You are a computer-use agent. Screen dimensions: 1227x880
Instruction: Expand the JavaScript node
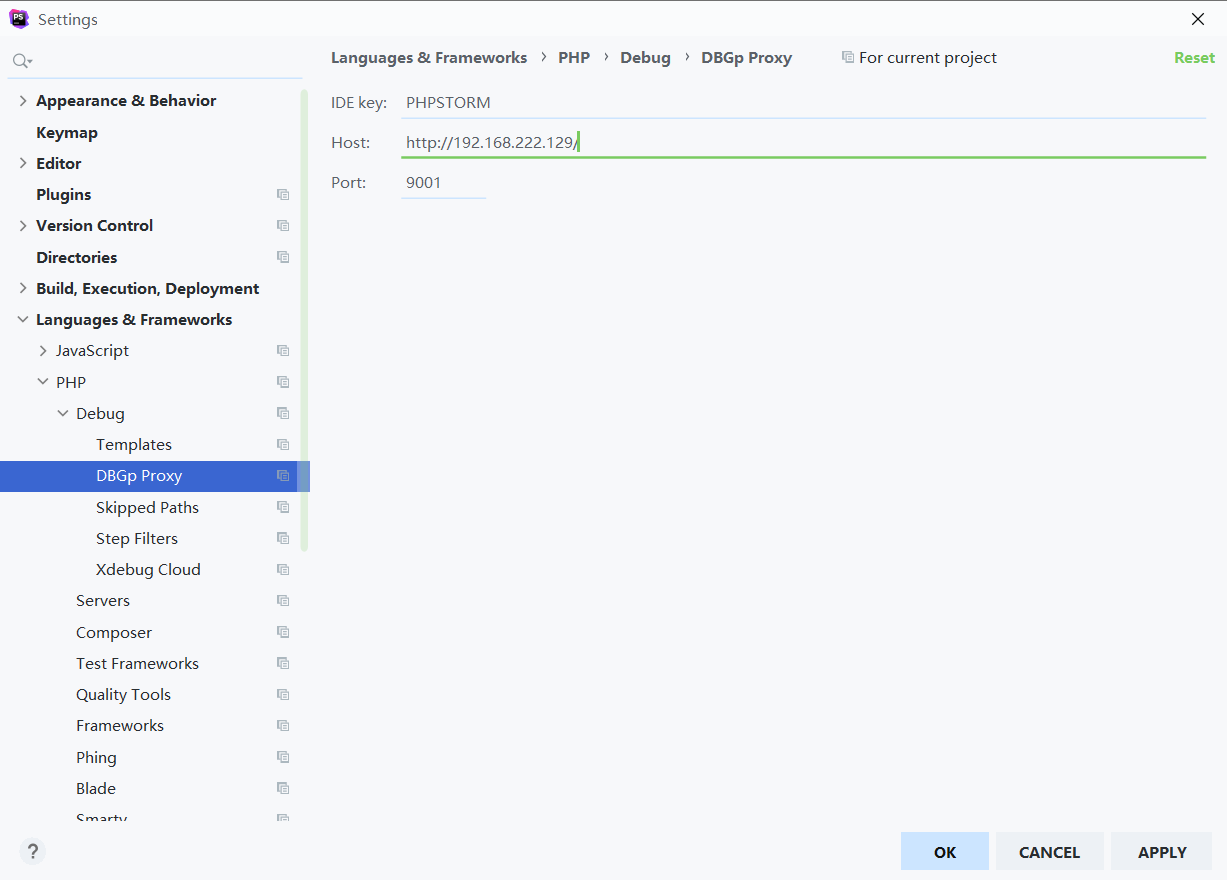pos(43,351)
